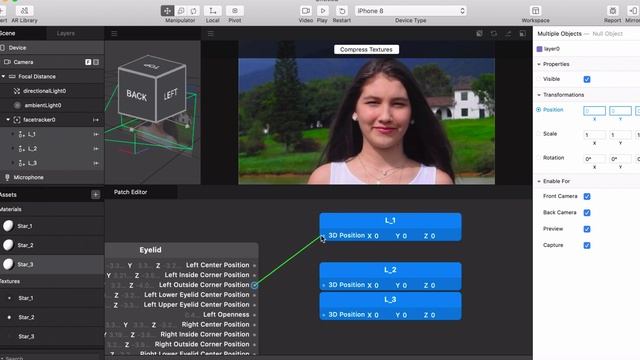Open the simulator hamburger menu
Image resolution: width=640 pixels, height=360 pixels.
pyautogui.click(x=211, y=33)
